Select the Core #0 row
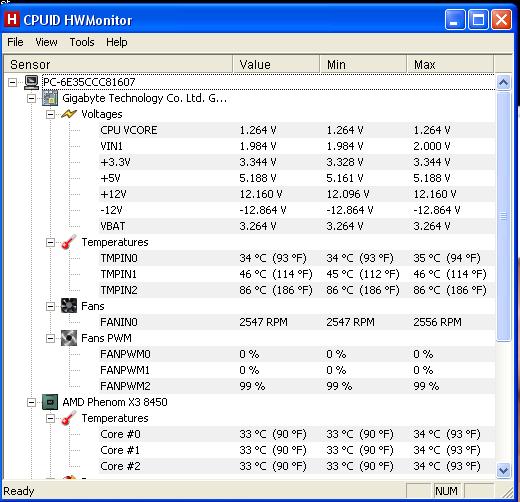 [x=297, y=434]
